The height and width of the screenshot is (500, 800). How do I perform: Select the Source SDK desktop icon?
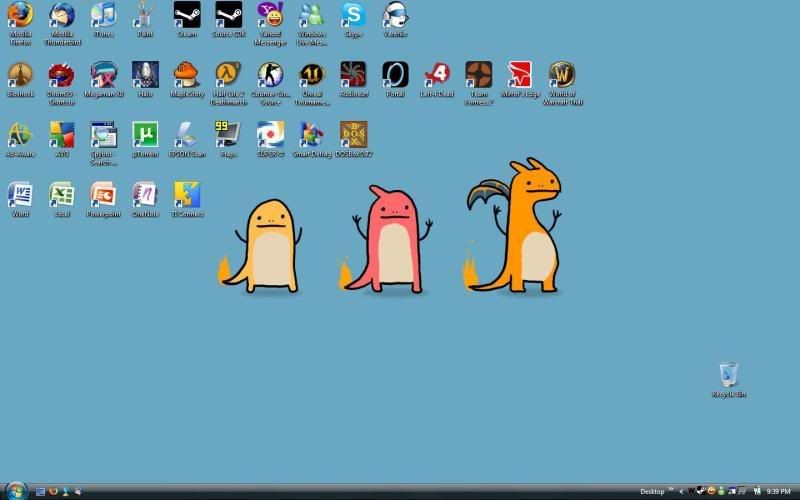coord(229,19)
